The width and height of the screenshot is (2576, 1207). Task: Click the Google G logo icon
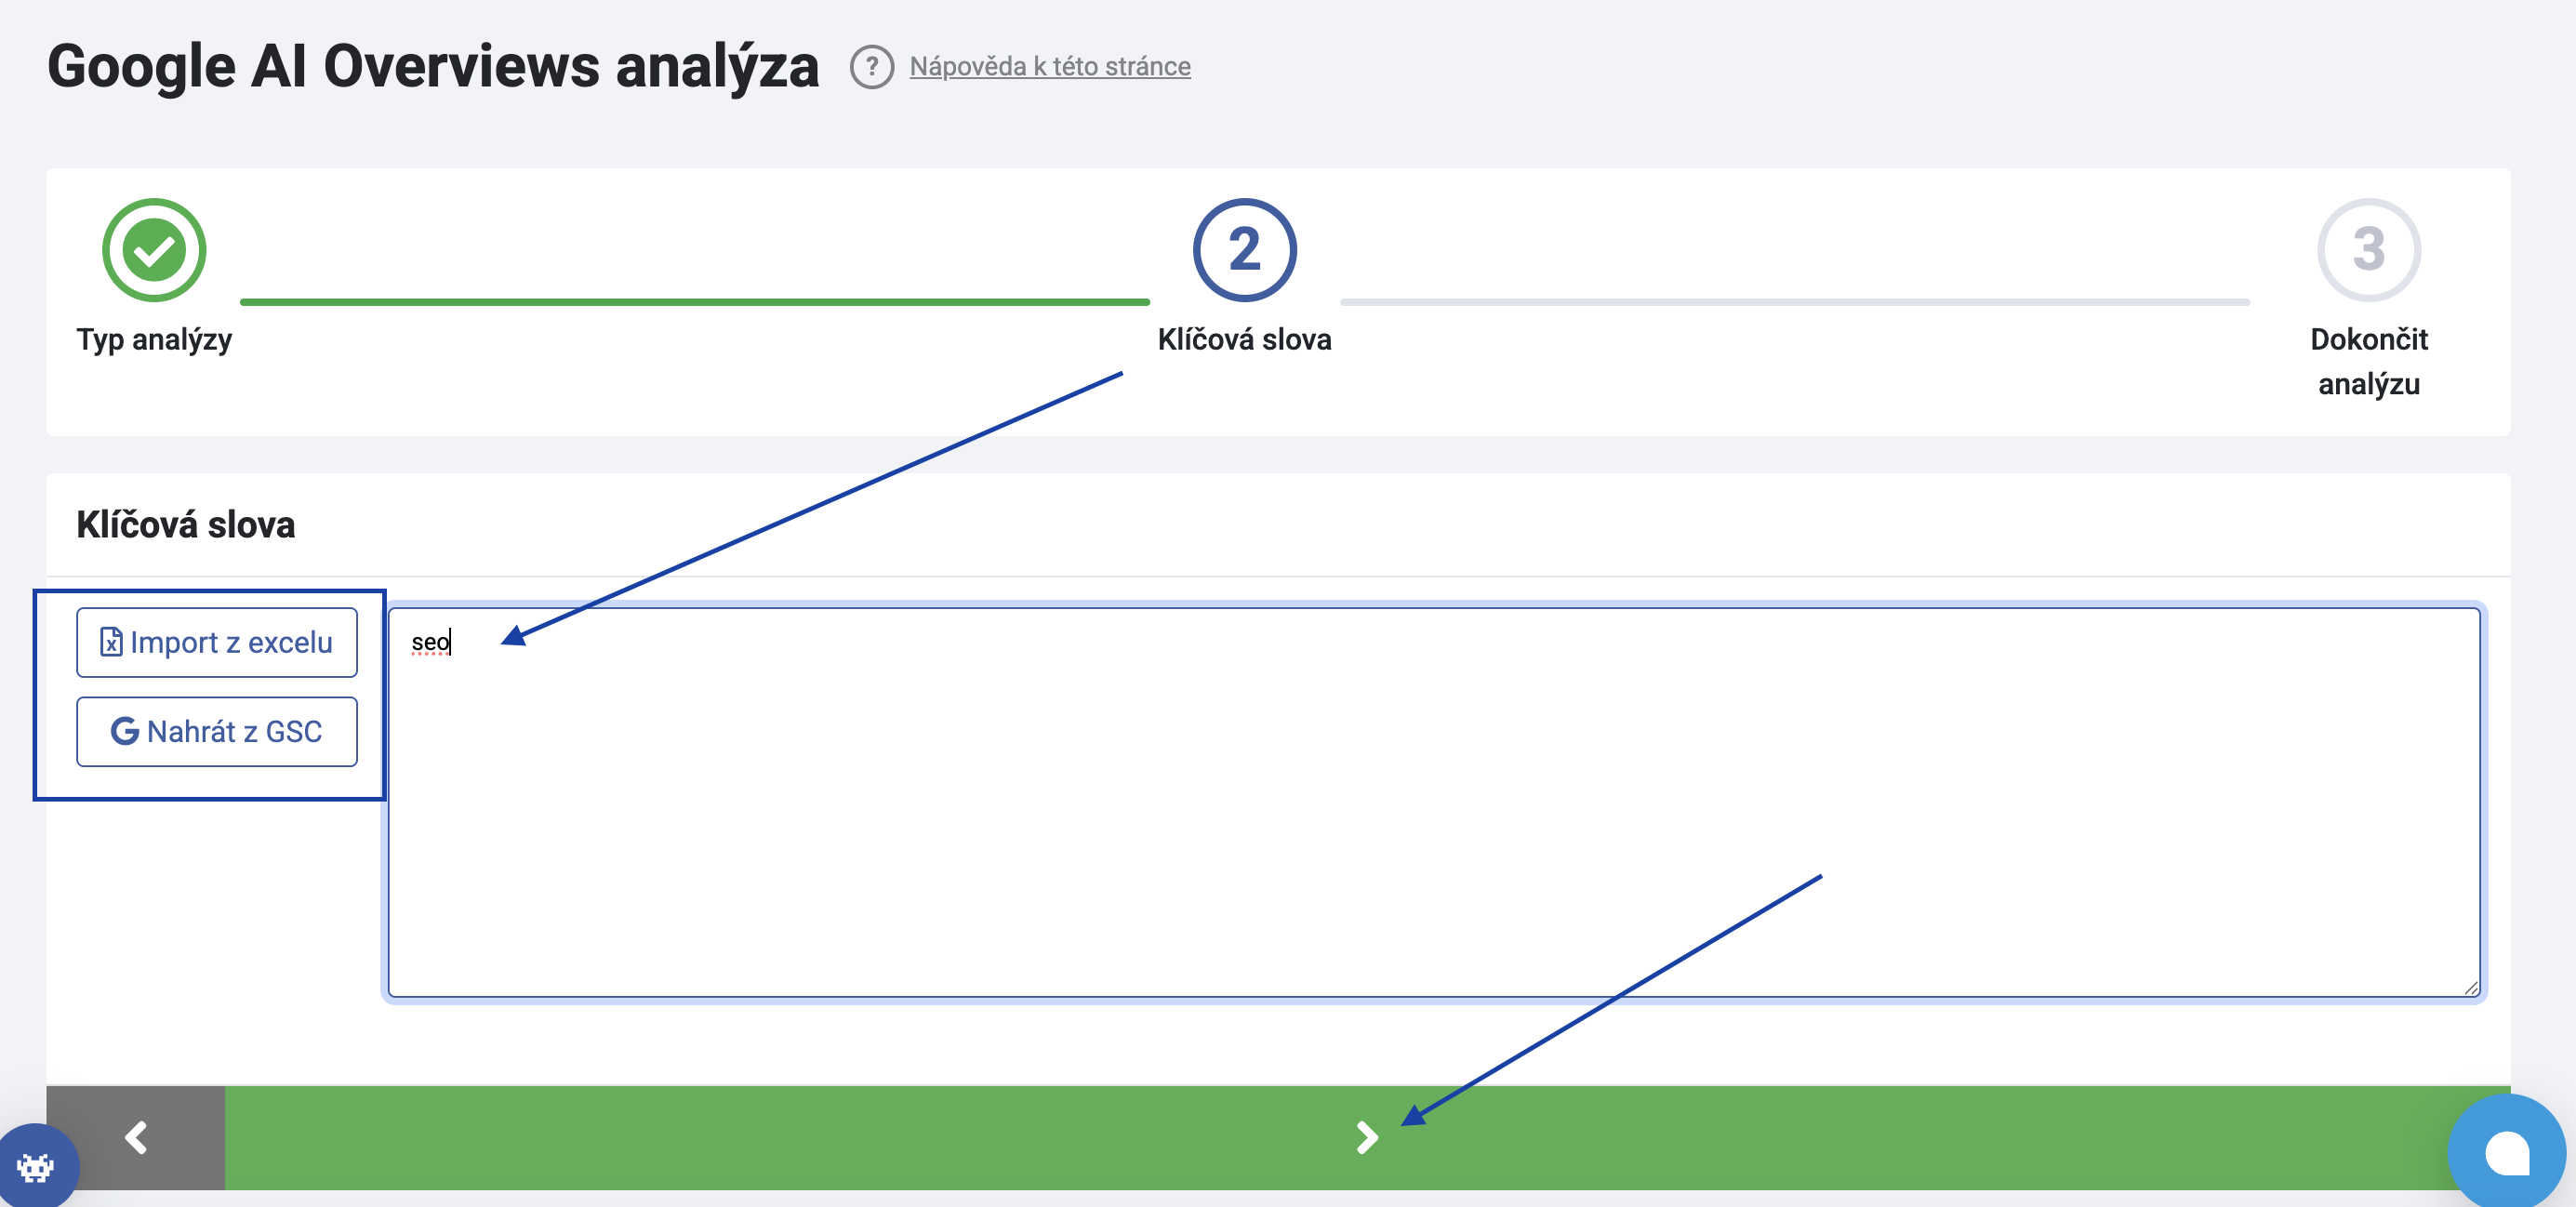(125, 731)
